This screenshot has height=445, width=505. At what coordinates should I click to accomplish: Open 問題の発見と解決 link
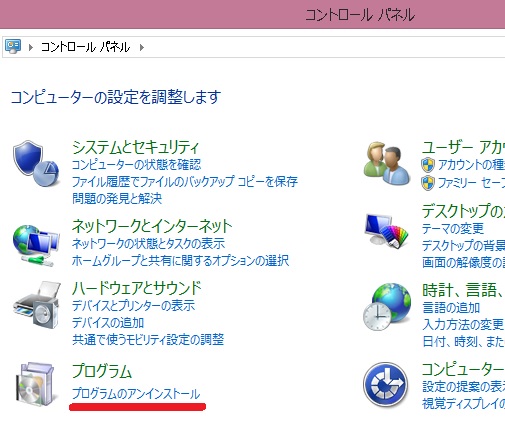(117, 199)
